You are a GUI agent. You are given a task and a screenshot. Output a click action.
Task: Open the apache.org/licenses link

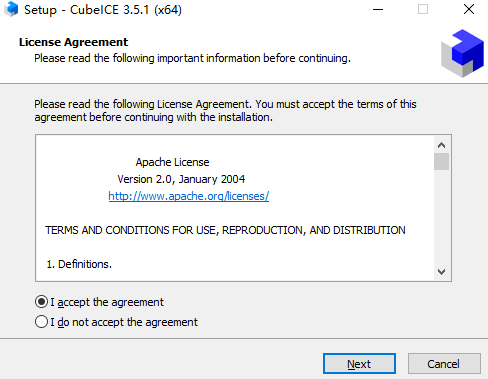click(x=189, y=196)
